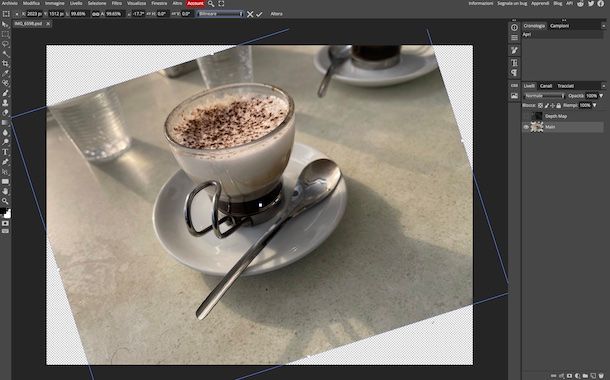
Task: Select the Spot Healing Brush tool
Action: pyautogui.click(x=5, y=83)
